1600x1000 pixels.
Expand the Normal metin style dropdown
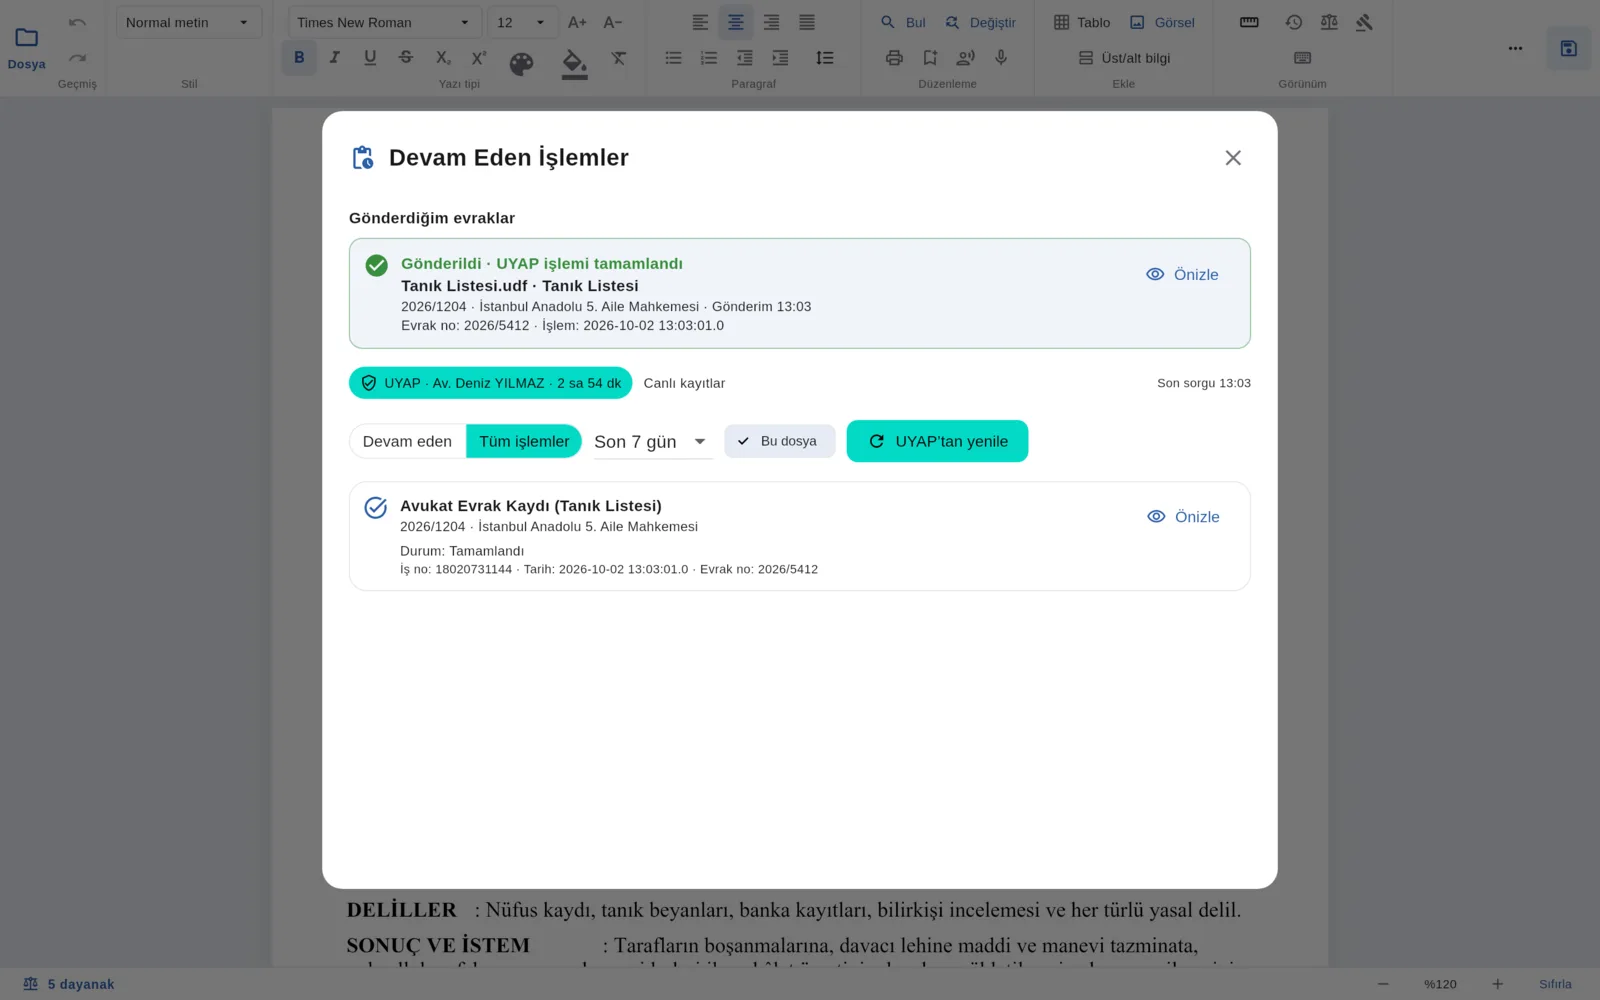[189, 22]
